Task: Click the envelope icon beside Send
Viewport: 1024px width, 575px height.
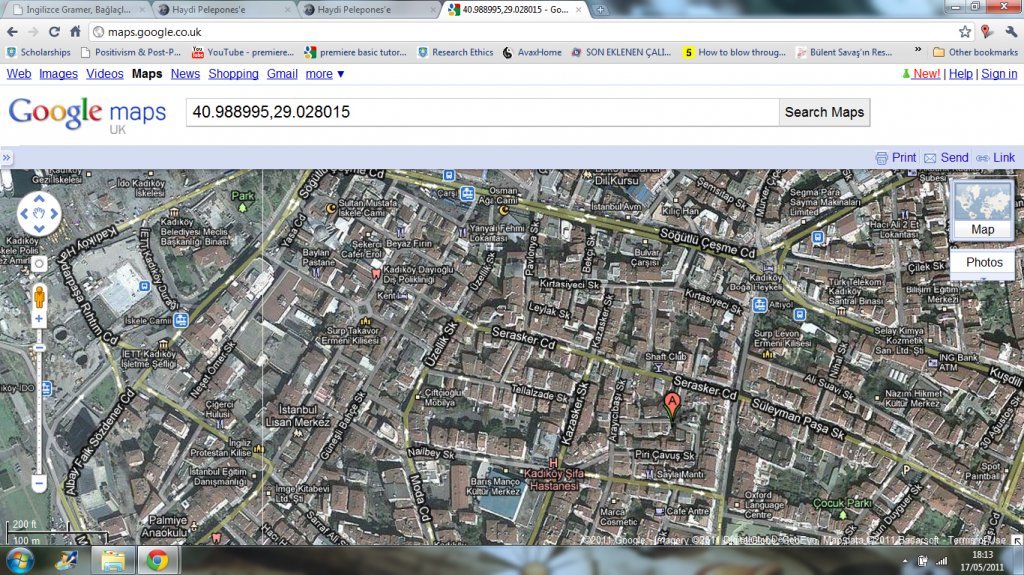Action: click(930, 158)
